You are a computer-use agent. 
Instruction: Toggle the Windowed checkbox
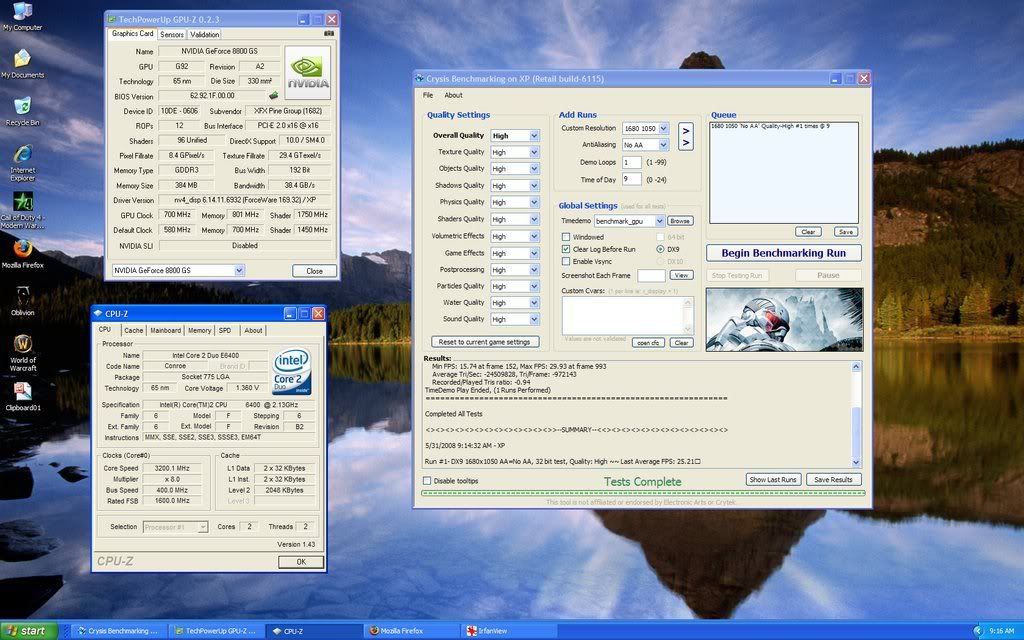tap(566, 237)
